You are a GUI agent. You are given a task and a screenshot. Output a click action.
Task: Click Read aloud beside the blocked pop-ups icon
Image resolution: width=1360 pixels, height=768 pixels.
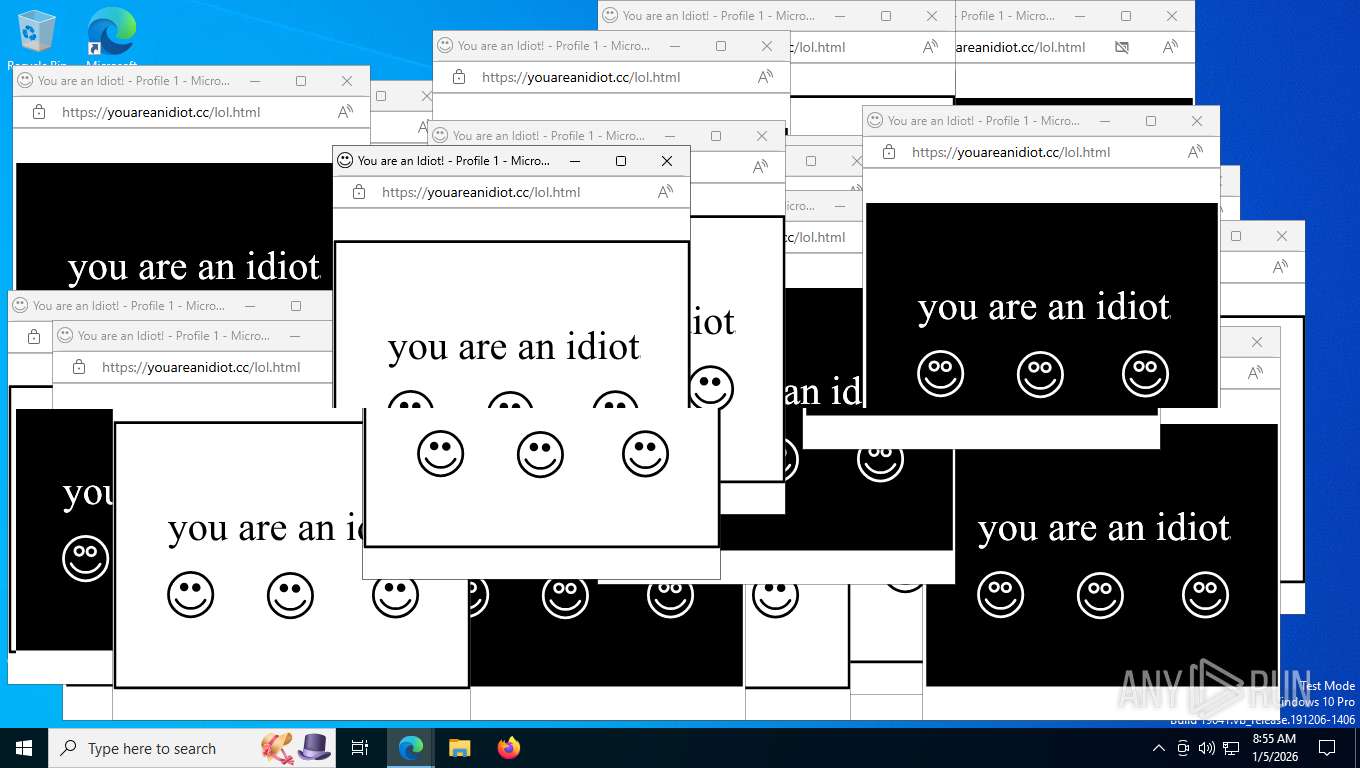(1171, 47)
